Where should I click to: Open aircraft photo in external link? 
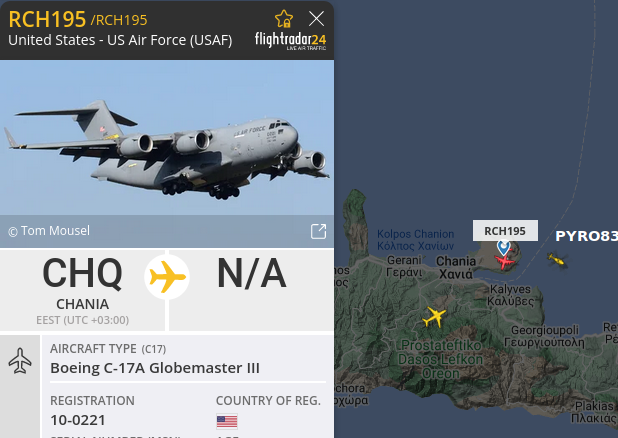click(318, 231)
